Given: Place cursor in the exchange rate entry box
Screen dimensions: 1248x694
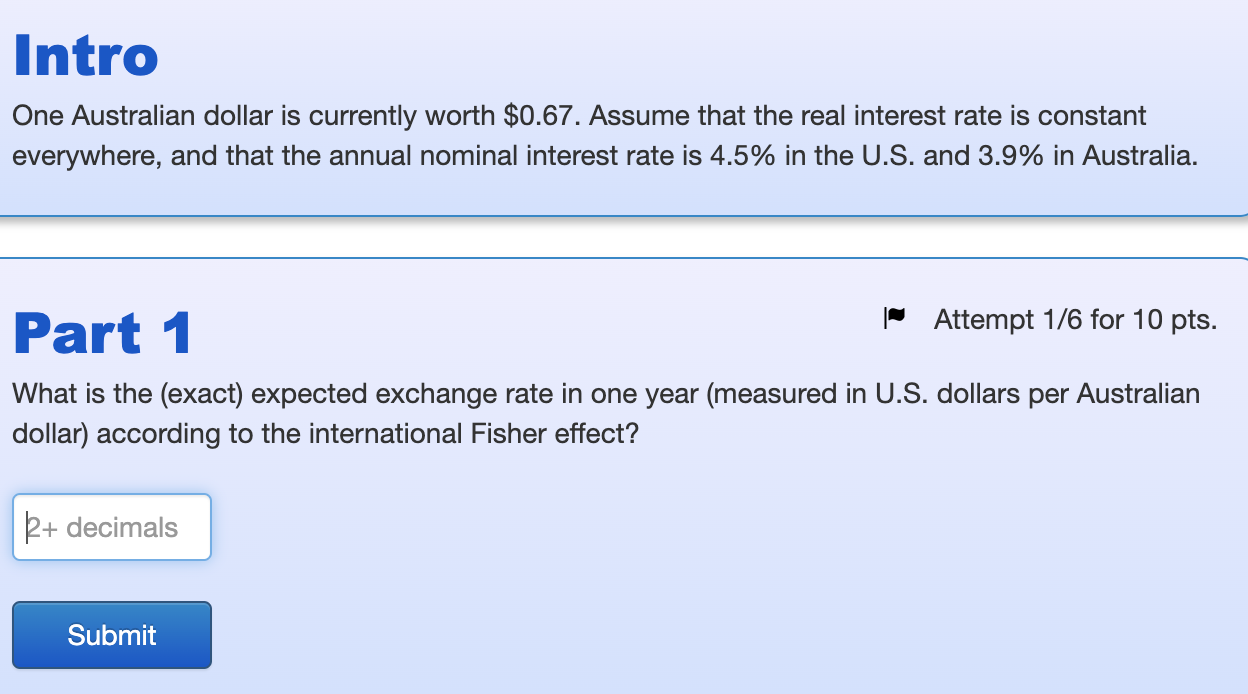Looking at the screenshot, I should (111, 527).
